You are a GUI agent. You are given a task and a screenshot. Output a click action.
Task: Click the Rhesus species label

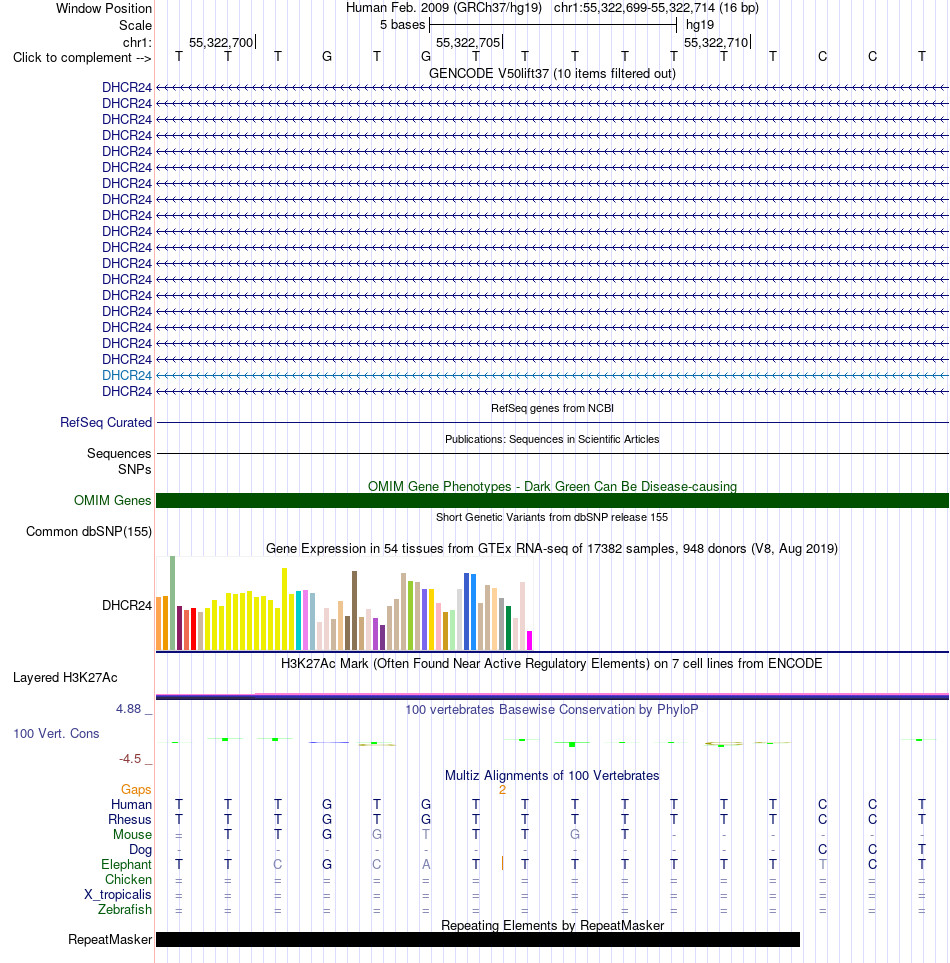tap(130, 820)
